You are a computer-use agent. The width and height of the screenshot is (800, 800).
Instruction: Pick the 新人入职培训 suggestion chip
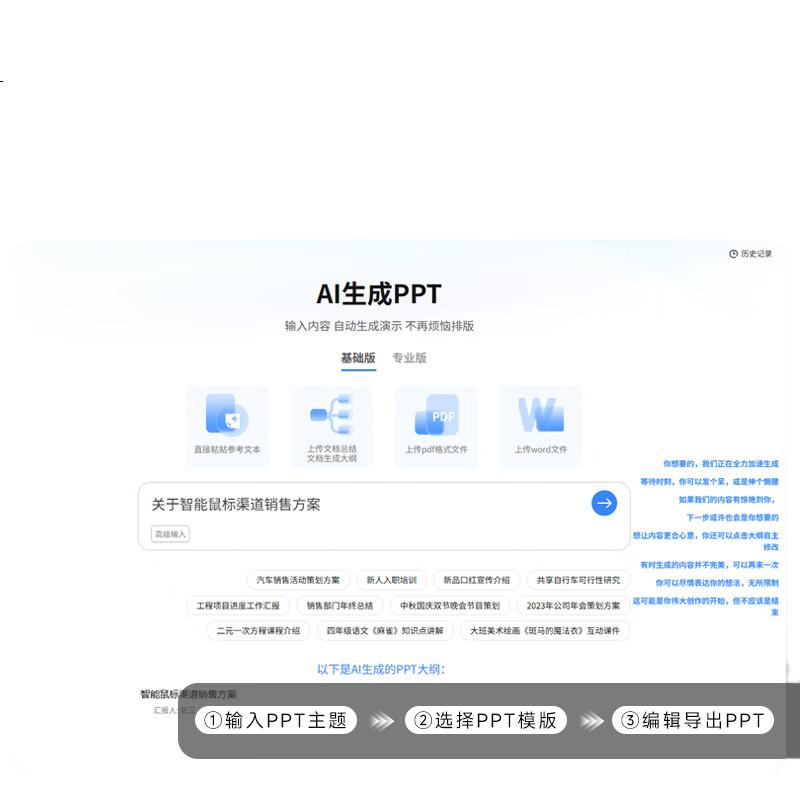point(391,580)
